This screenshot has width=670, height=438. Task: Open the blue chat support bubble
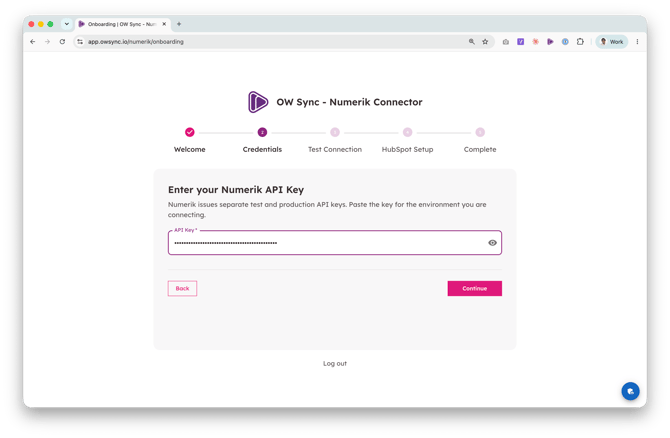click(x=630, y=391)
